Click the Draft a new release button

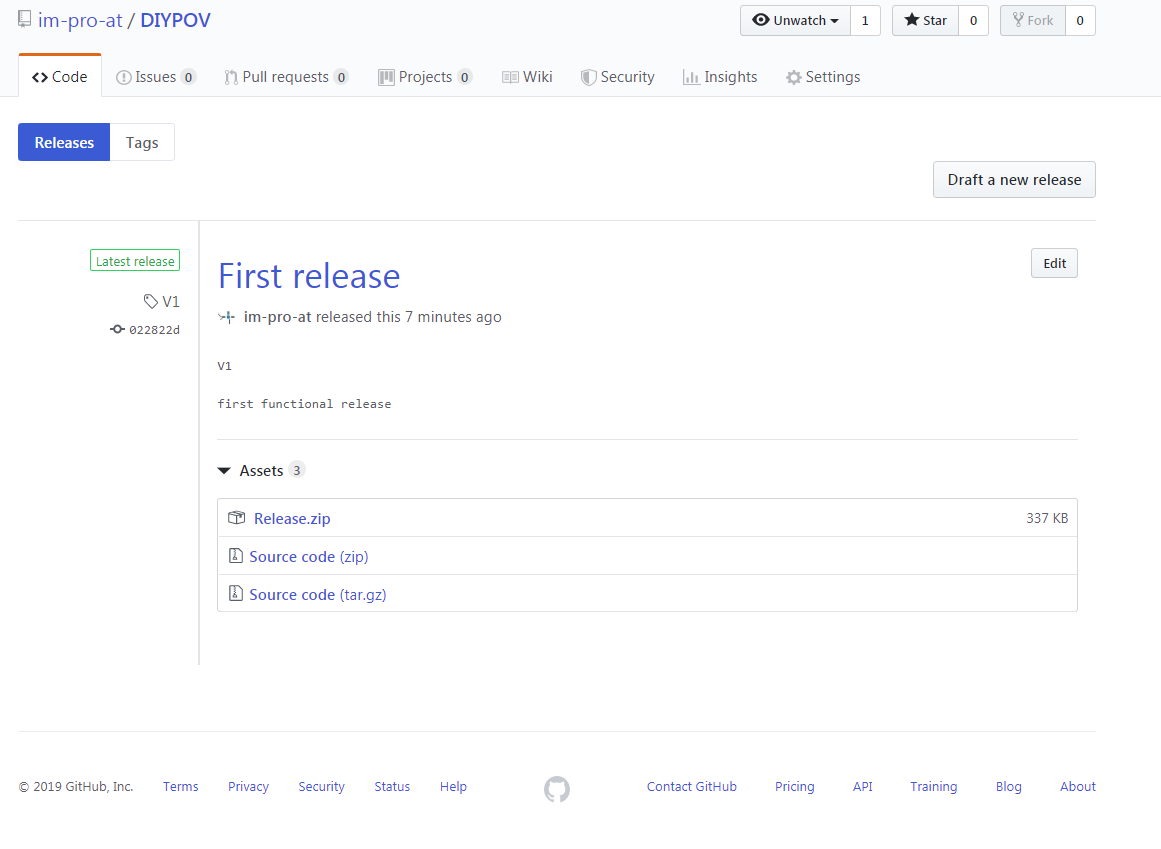coord(1013,179)
